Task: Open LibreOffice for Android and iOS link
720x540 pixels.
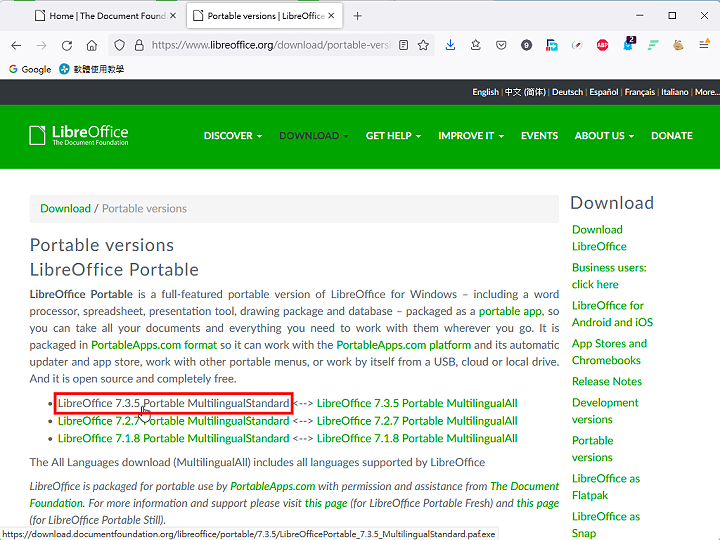Action: (x=612, y=314)
